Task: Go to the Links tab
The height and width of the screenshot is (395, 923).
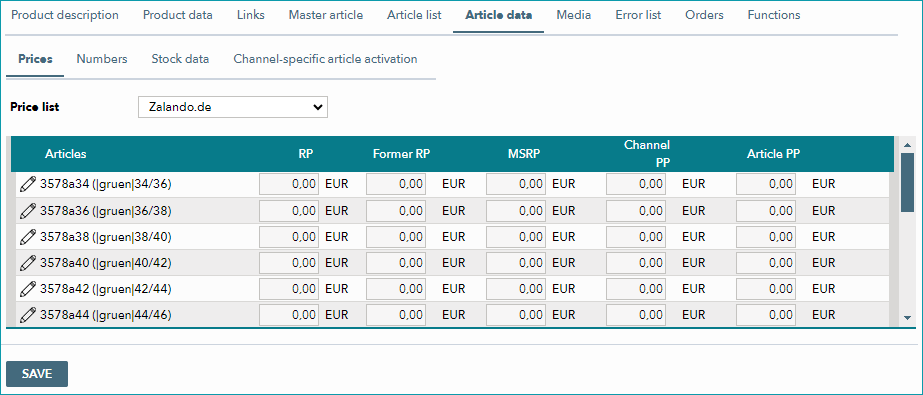Action: tap(251, 15)
